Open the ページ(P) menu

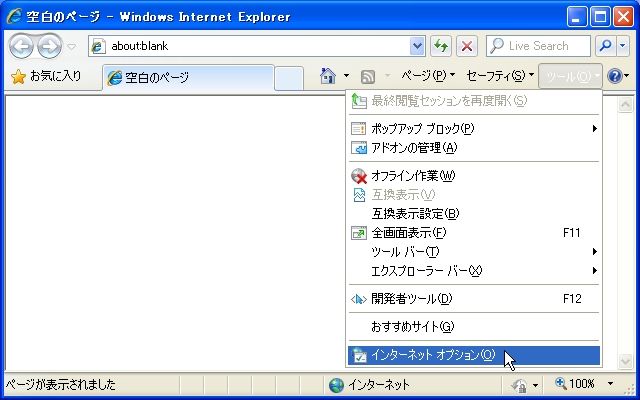coord(428,76)
